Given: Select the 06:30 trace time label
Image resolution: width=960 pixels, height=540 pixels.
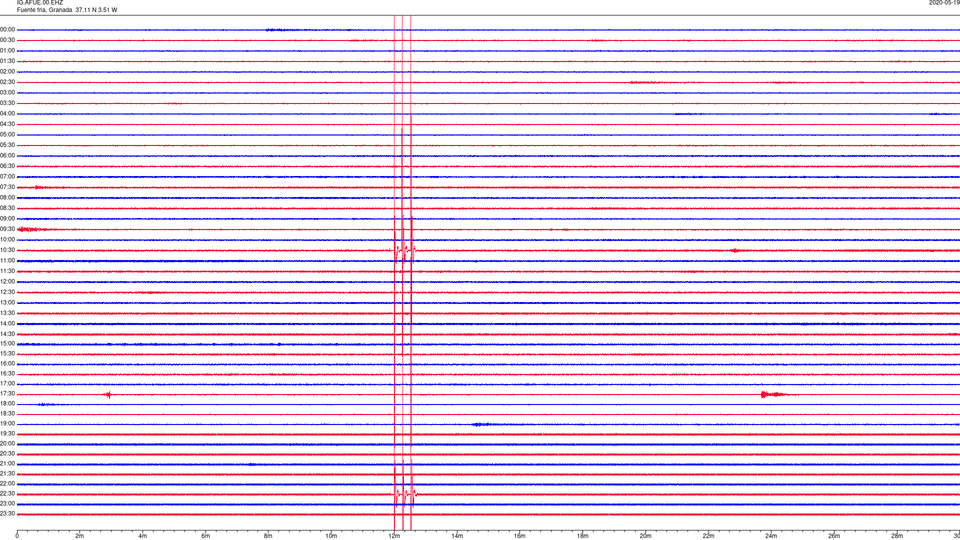Looking at the screenshot, I should pos(8,166).
